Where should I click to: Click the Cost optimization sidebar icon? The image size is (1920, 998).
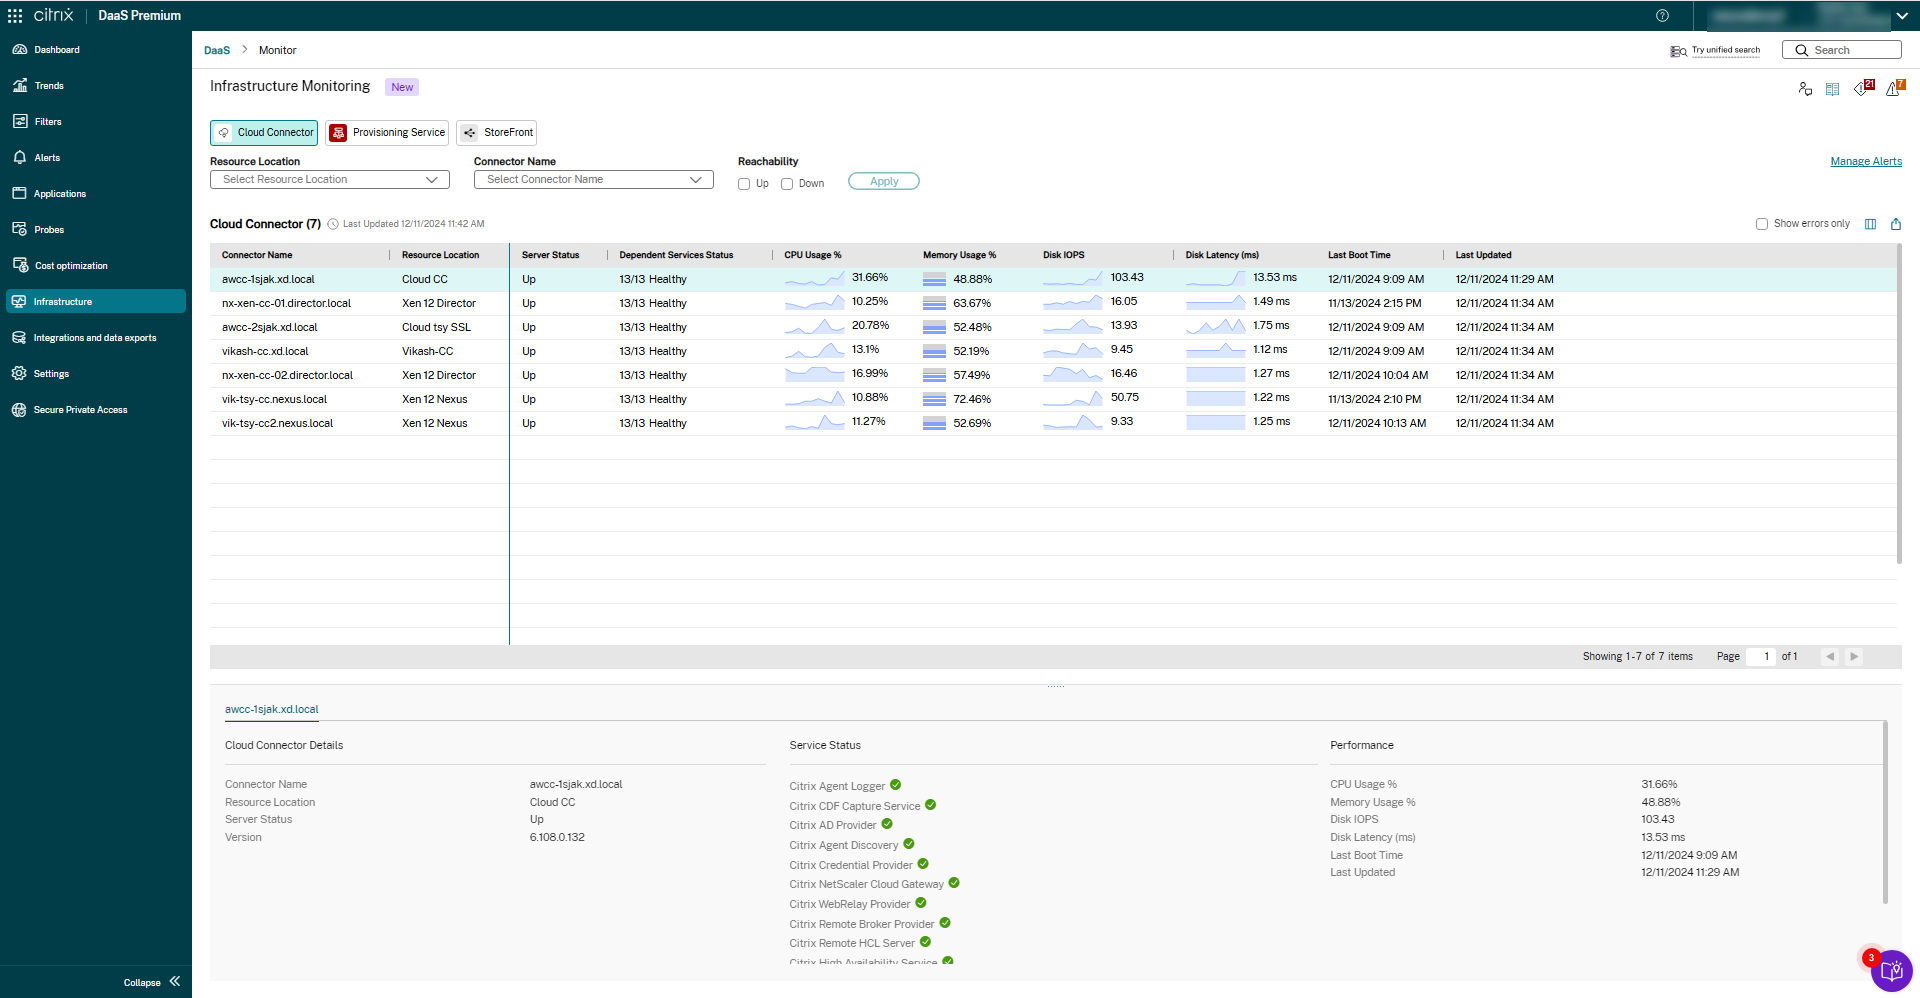[x=19, y=265]
